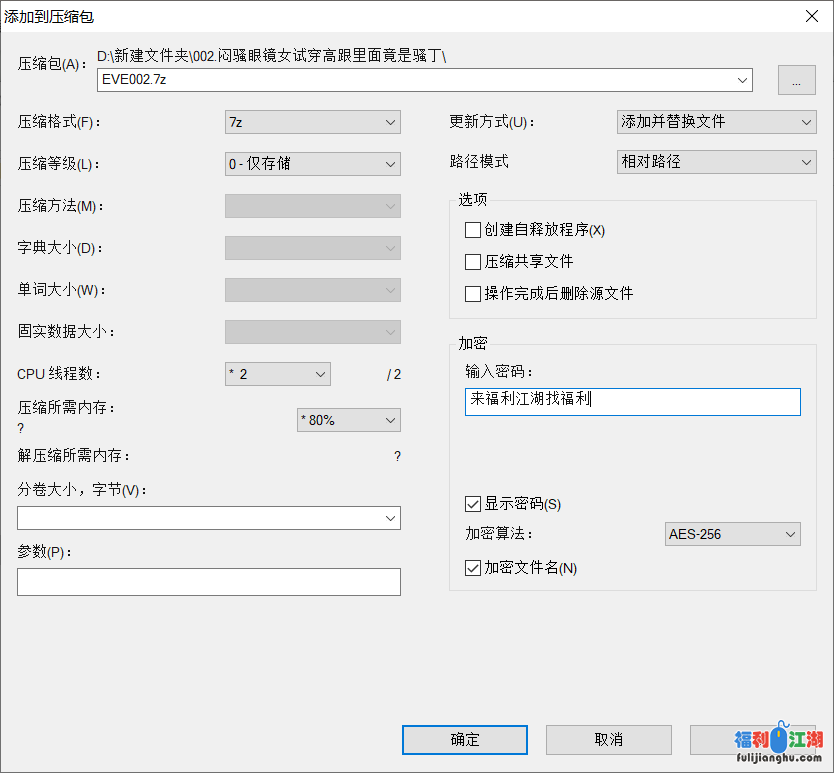The image size is (834, 773).
Task: Click the browse "..." button for archive path
Action: [796, 81]
